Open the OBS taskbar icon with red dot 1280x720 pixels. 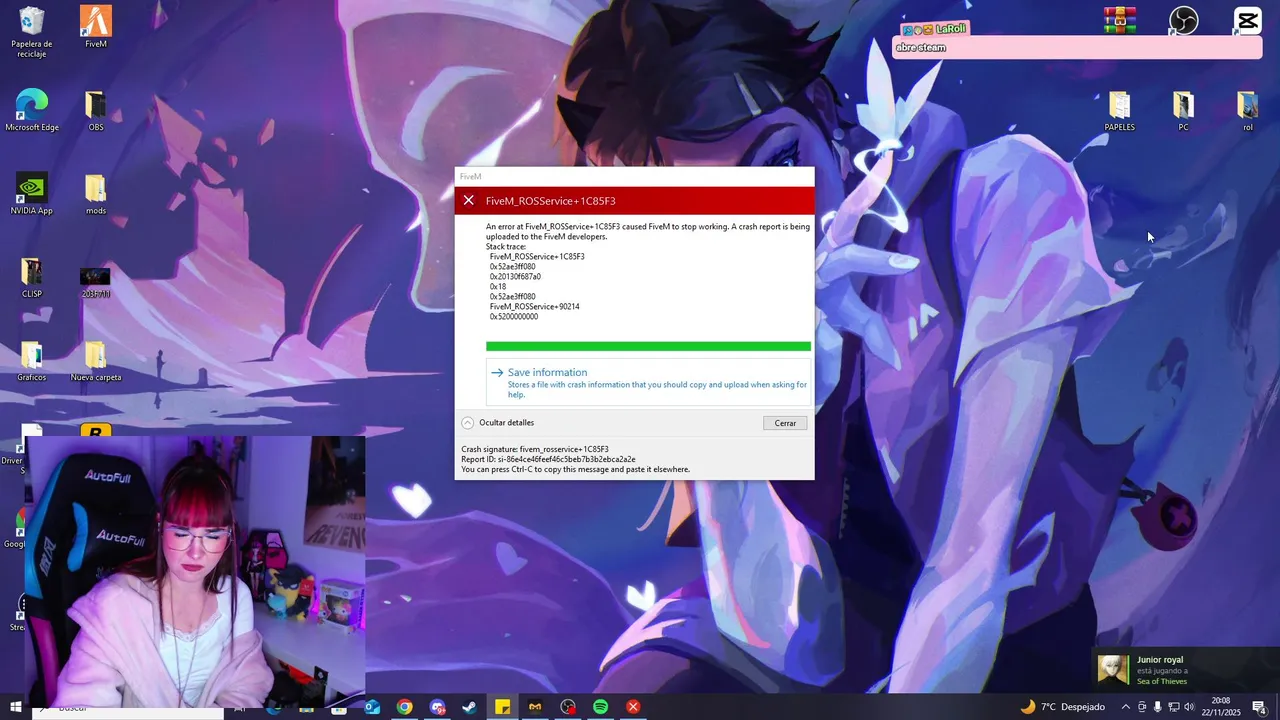click(568, 707)
